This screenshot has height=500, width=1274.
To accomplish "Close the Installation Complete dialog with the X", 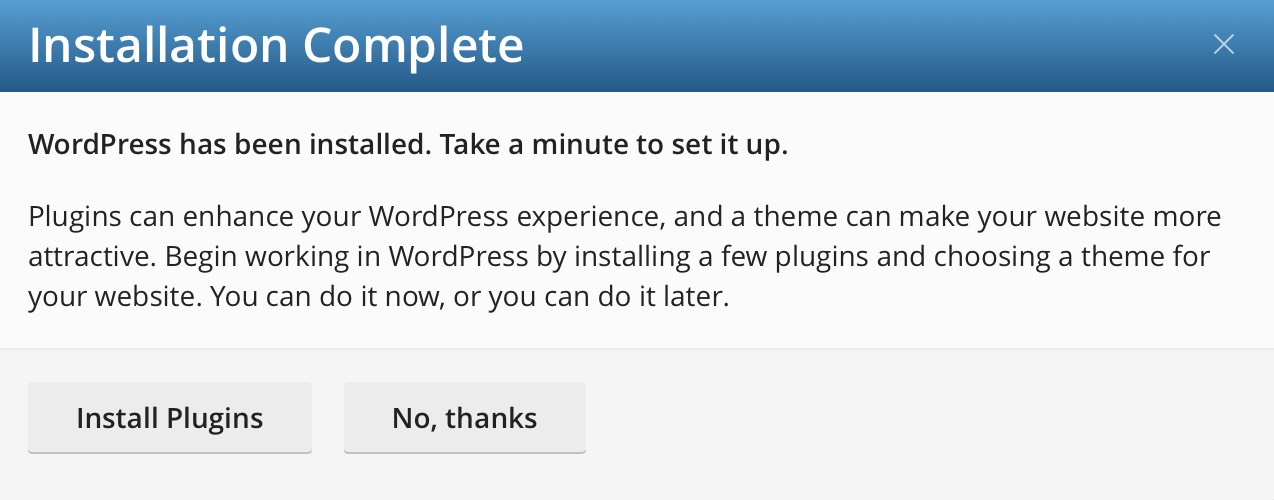I will tap(1224, 45).
